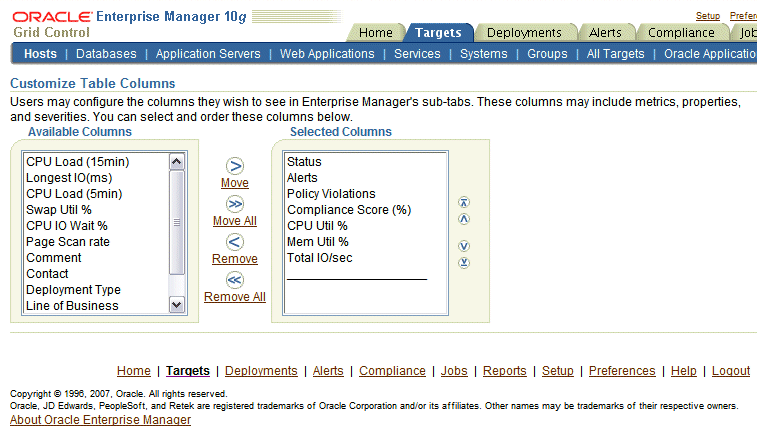
Task: Click the Remove All double-left icon
Action: (235, 280)
